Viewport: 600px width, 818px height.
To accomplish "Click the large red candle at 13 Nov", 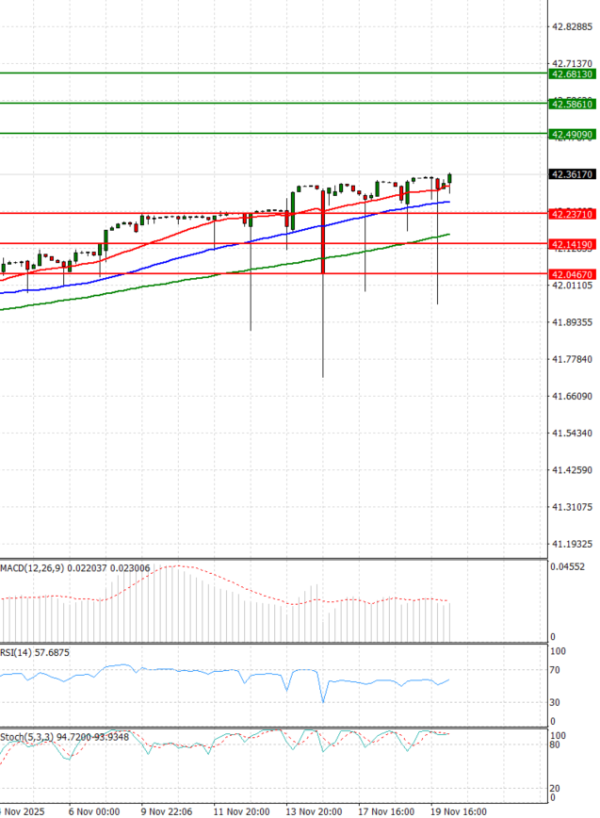I will pos(323,240).
